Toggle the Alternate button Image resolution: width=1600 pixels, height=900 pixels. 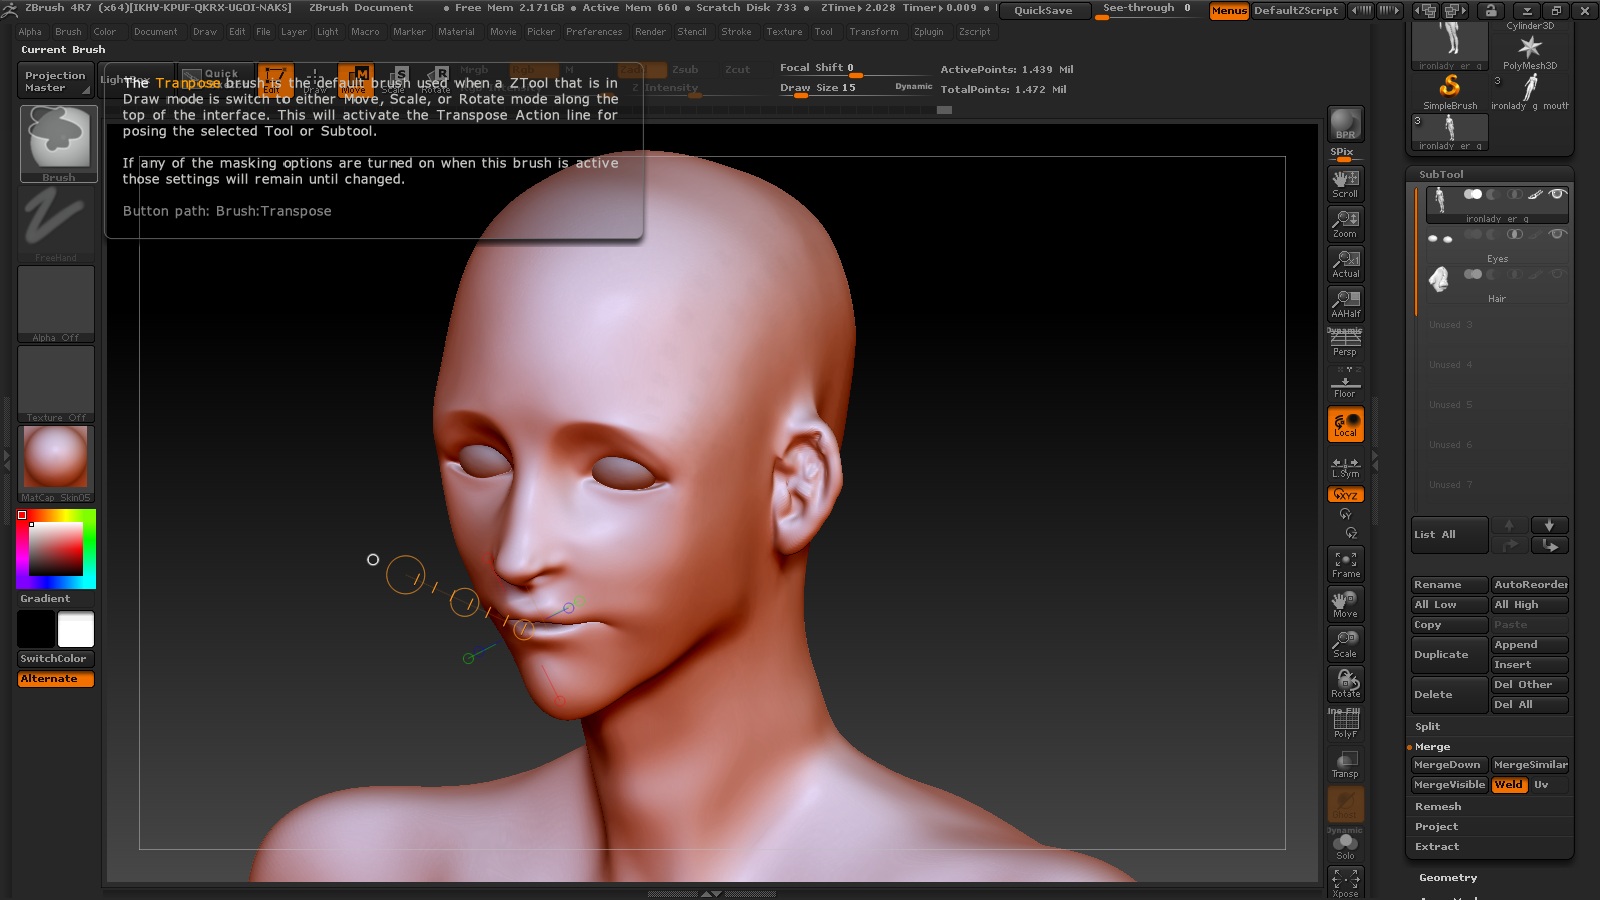coord(56,679)
